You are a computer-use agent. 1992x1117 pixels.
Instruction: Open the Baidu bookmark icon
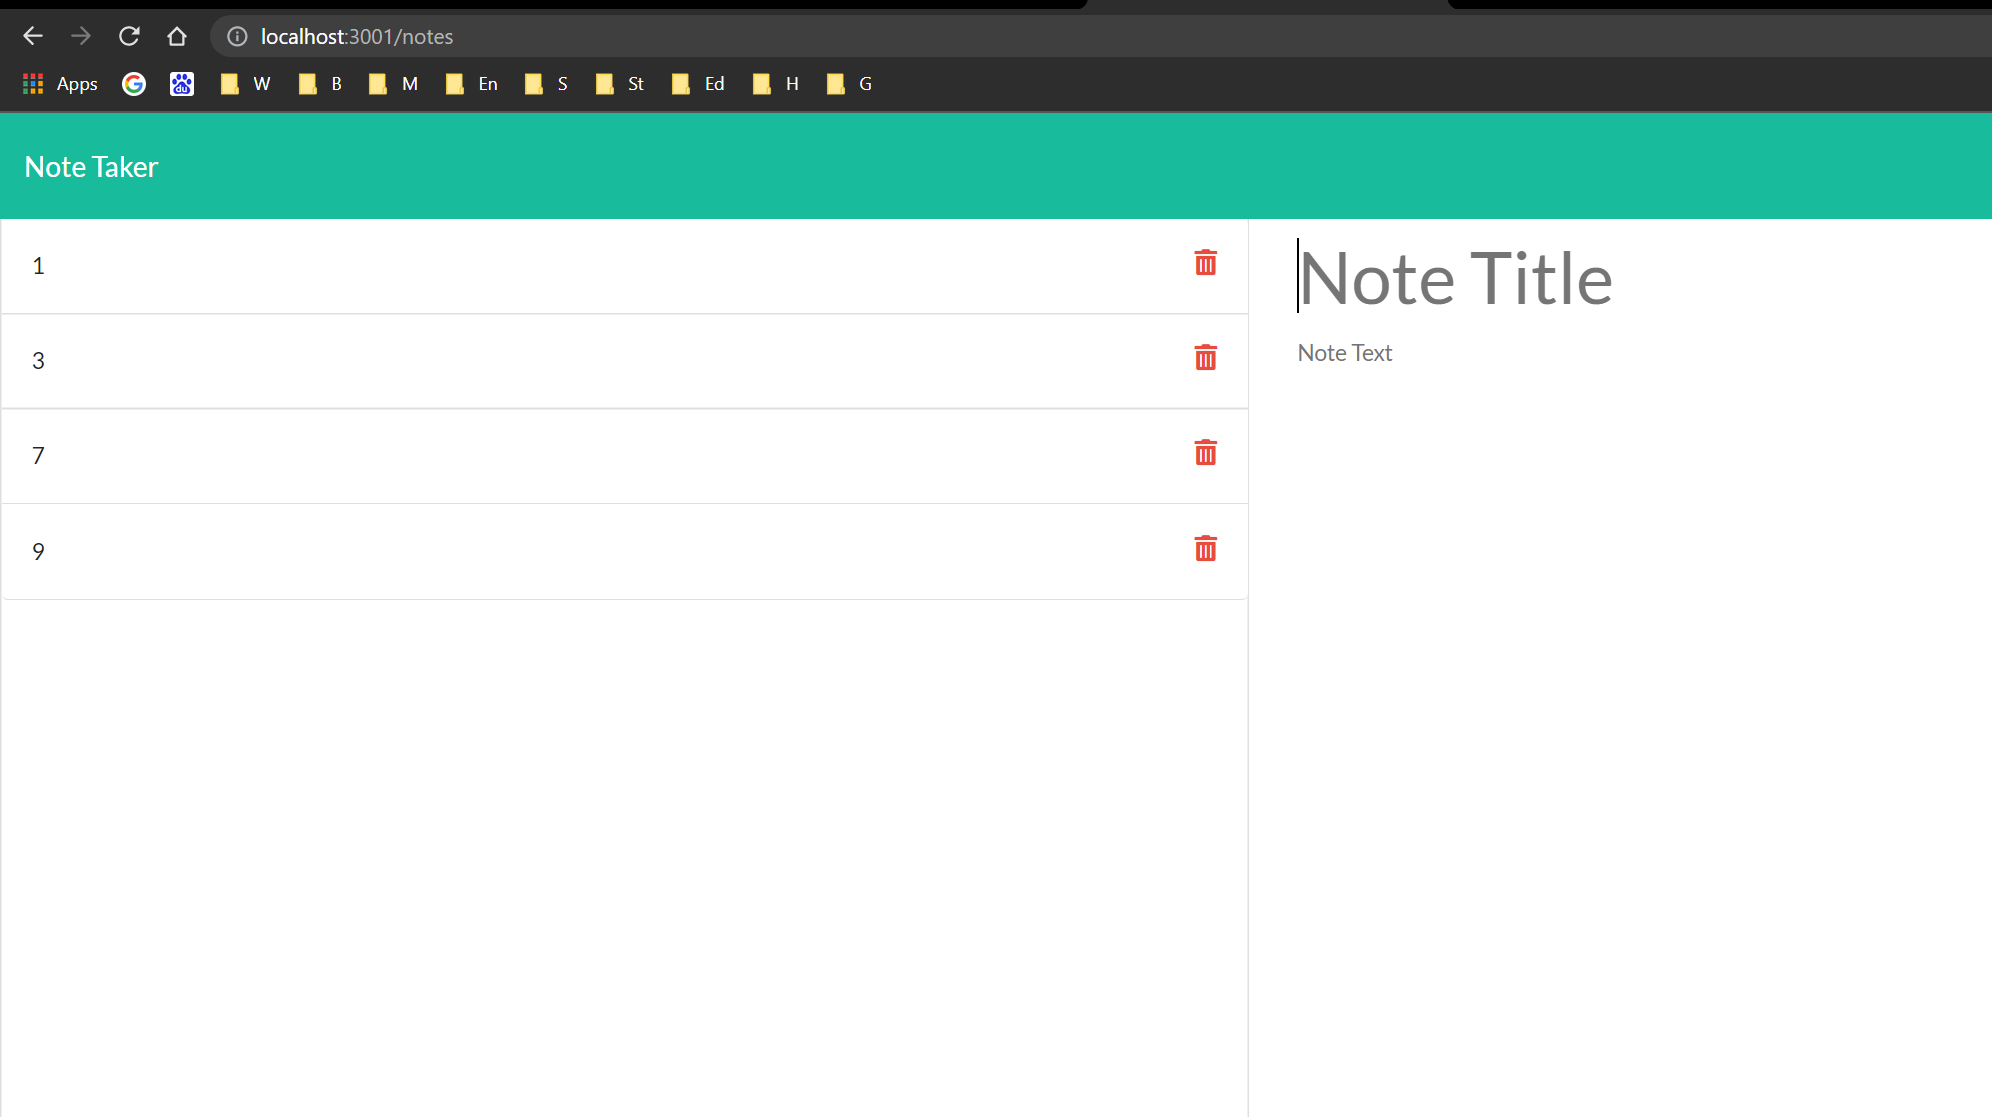click(x=181, y=84)
